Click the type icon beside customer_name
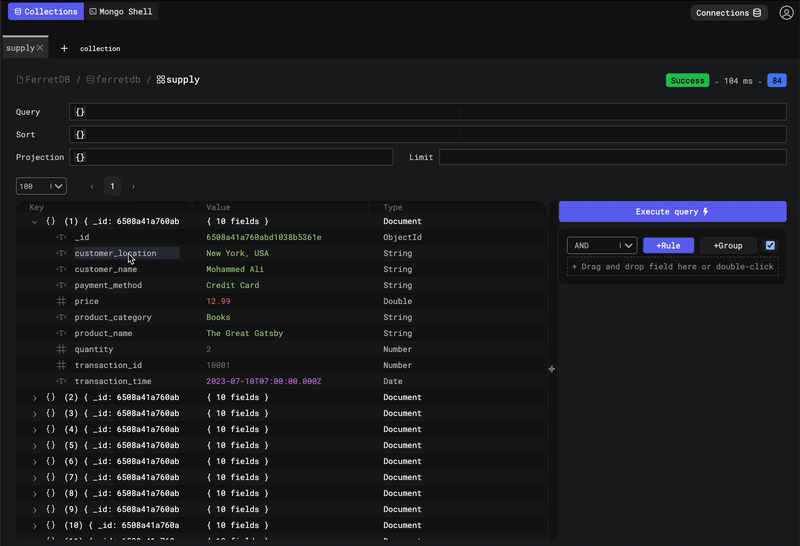Image resolution: width=800 pixels, height=546 pixels. [x=61, y=269]
